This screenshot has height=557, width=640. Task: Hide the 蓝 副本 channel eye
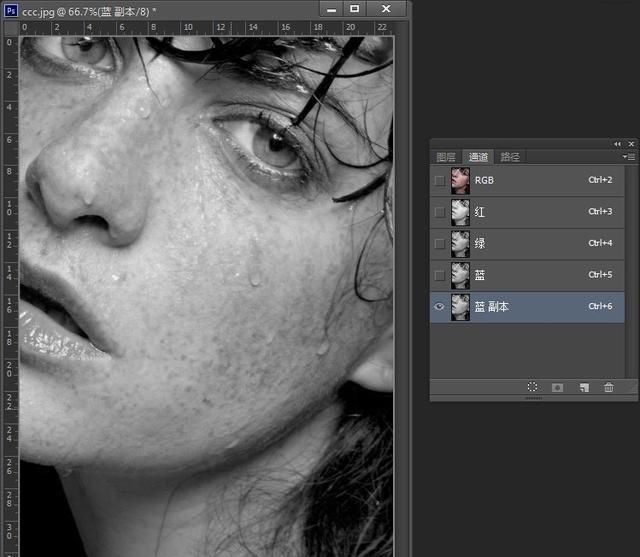tap(440, 307)
